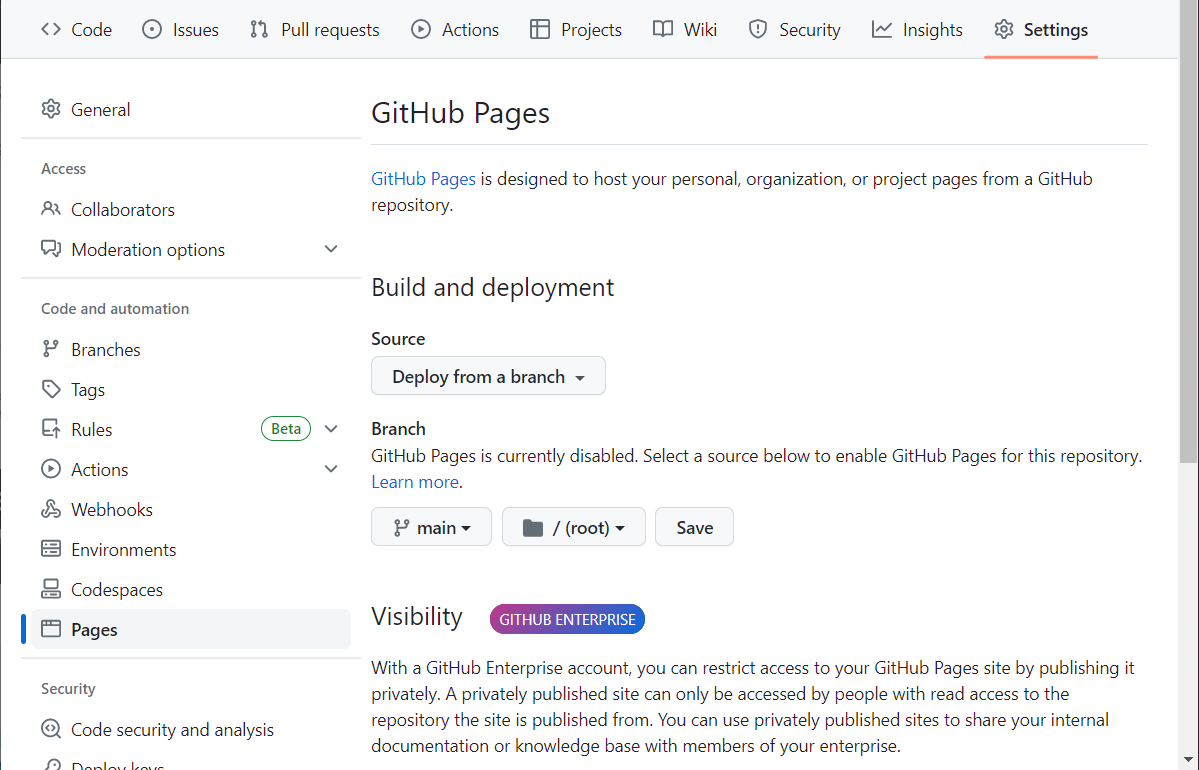Open the main branch selector dropdown
The width and height of the screenshot is (1199, 770).
pos(431,527)
